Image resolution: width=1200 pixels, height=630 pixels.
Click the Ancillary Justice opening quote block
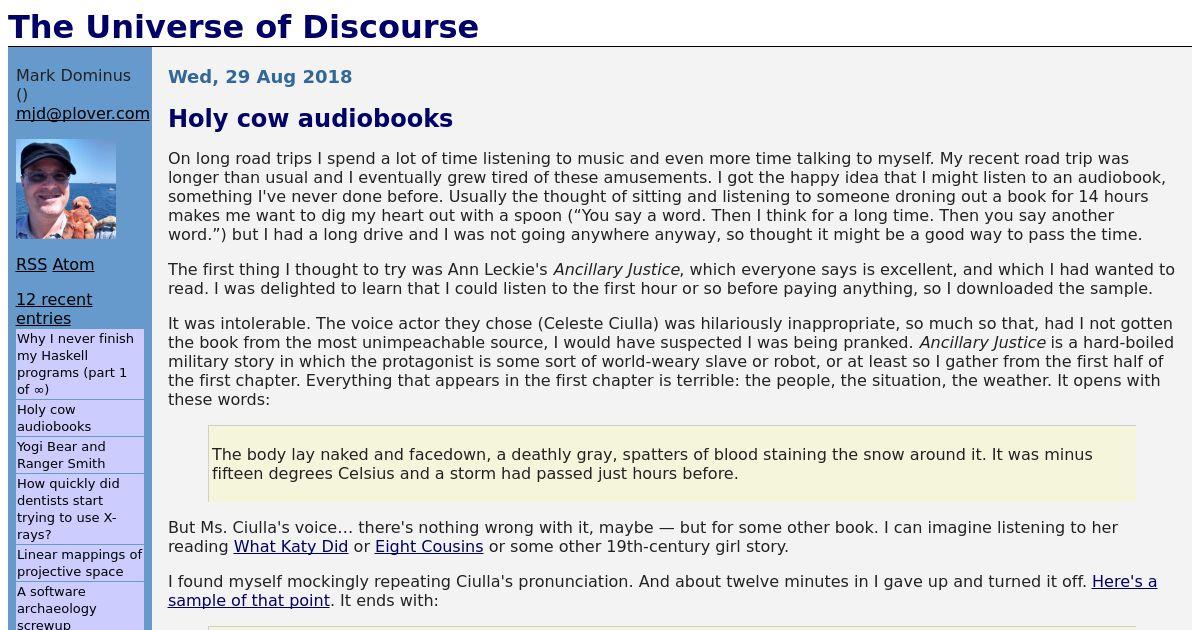pos(672,464)
